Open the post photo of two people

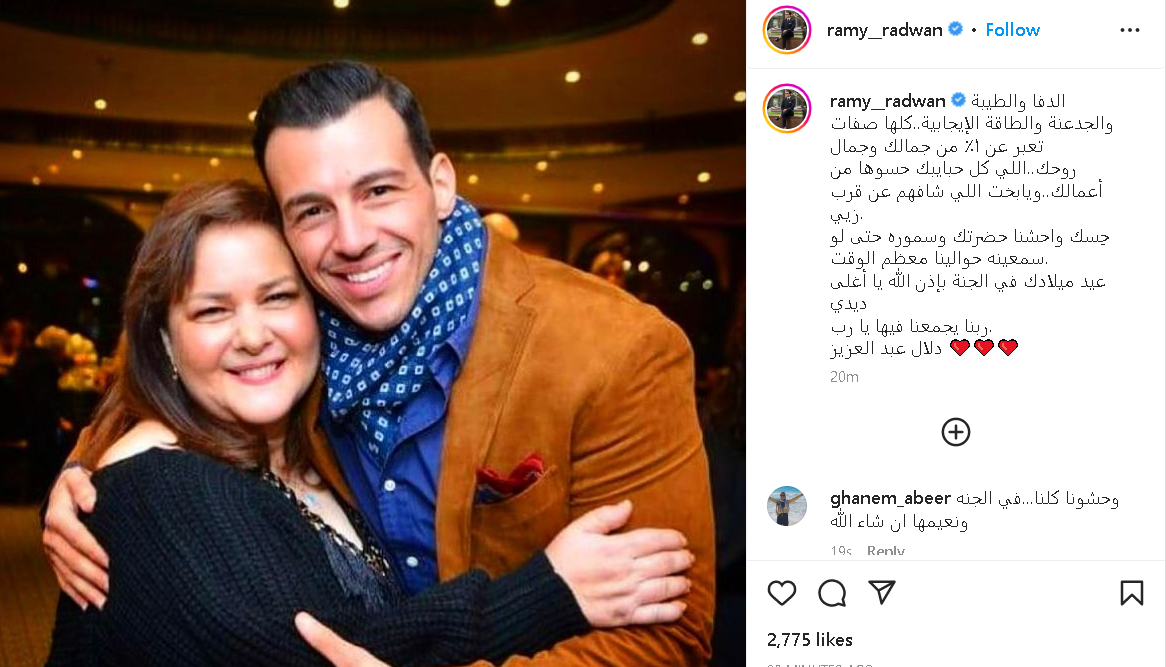click(x=373, y=333)
